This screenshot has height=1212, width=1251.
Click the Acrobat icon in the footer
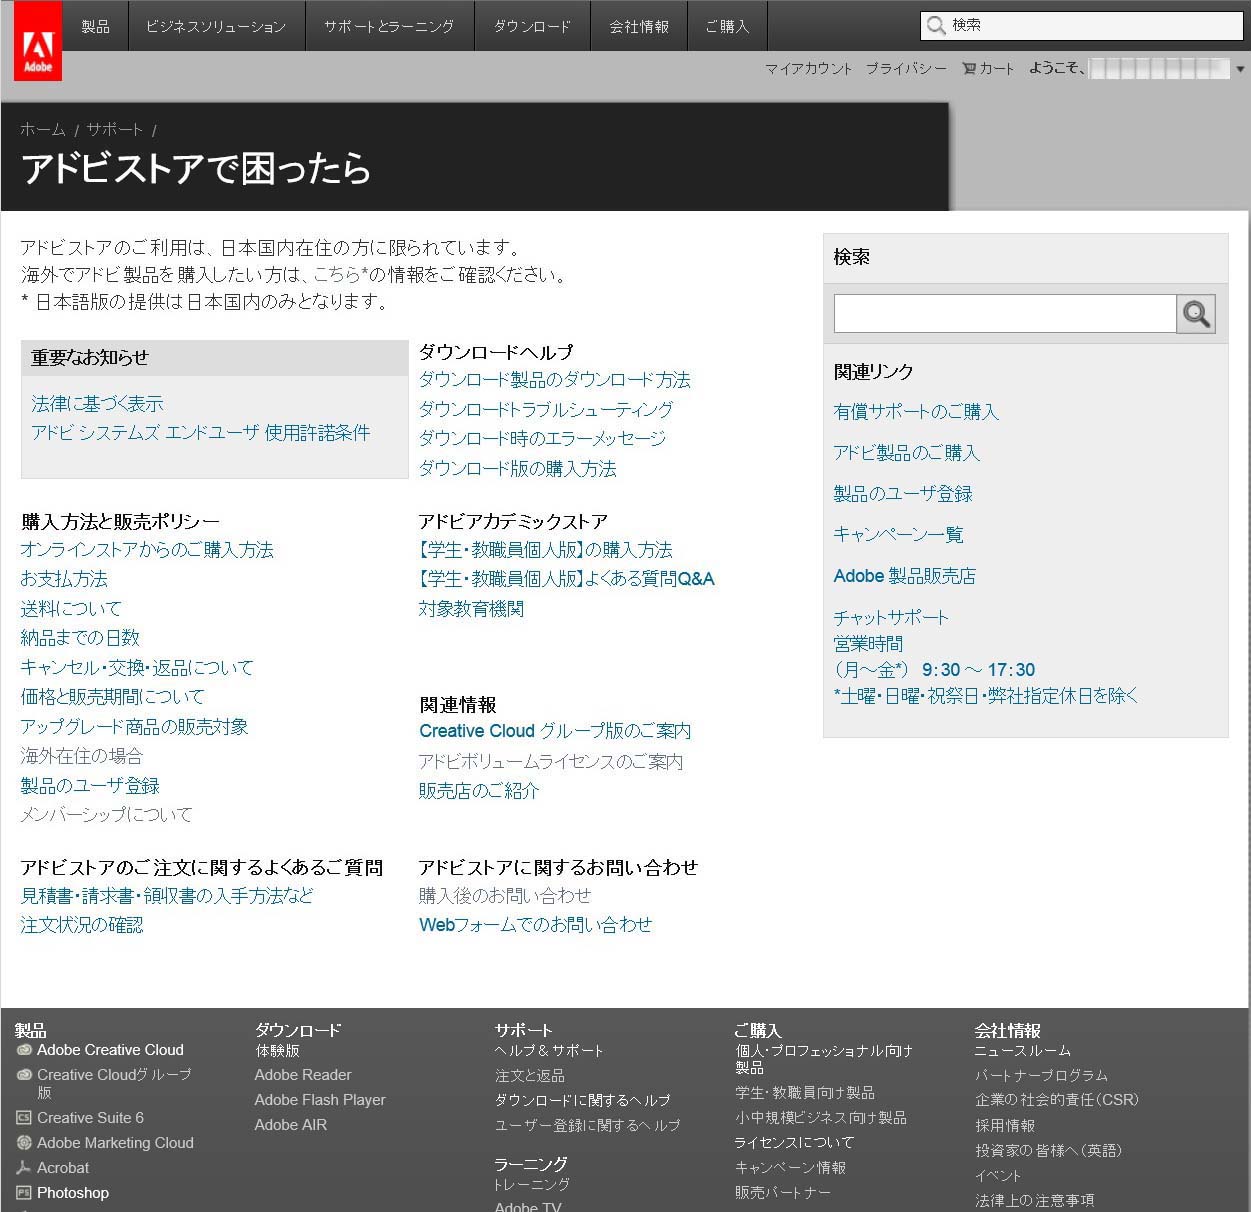(24, 1168)
